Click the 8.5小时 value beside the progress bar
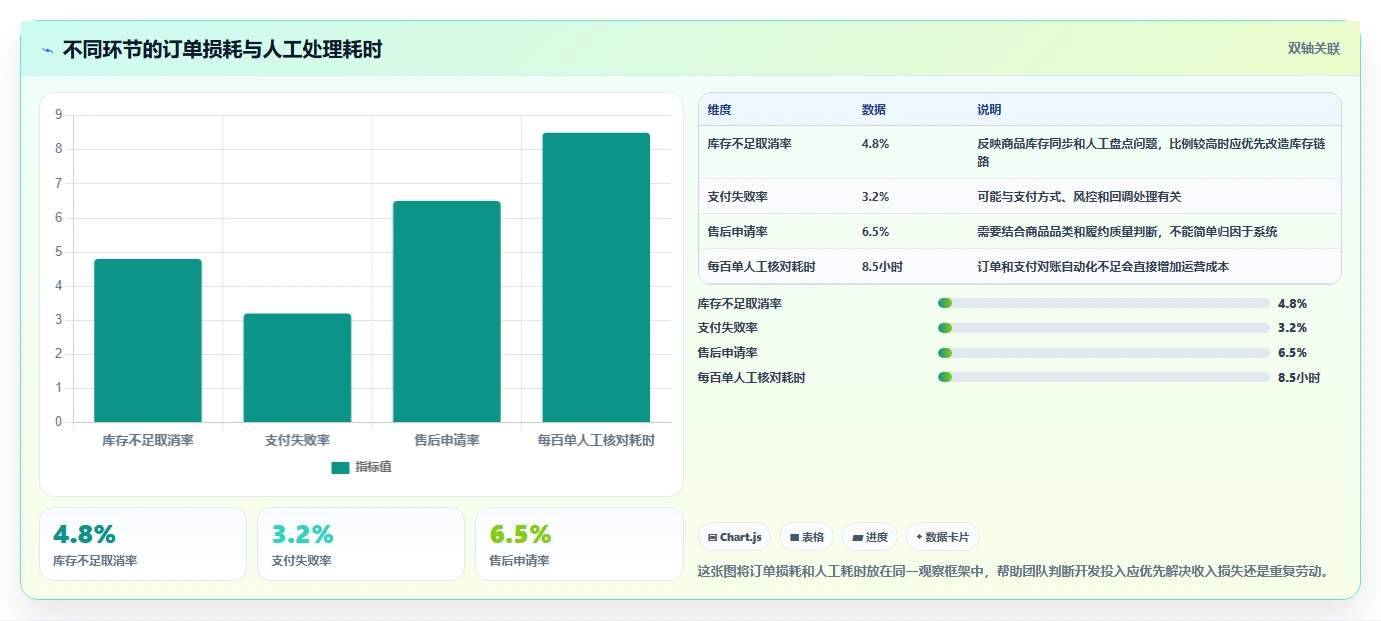 (1299, 378)
